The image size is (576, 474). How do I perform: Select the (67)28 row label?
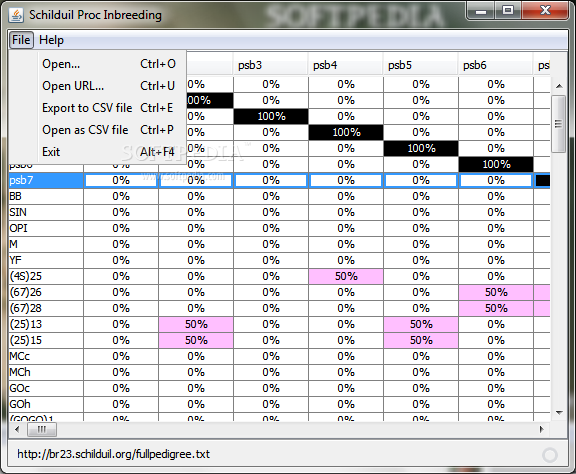[x=46, y=308]
